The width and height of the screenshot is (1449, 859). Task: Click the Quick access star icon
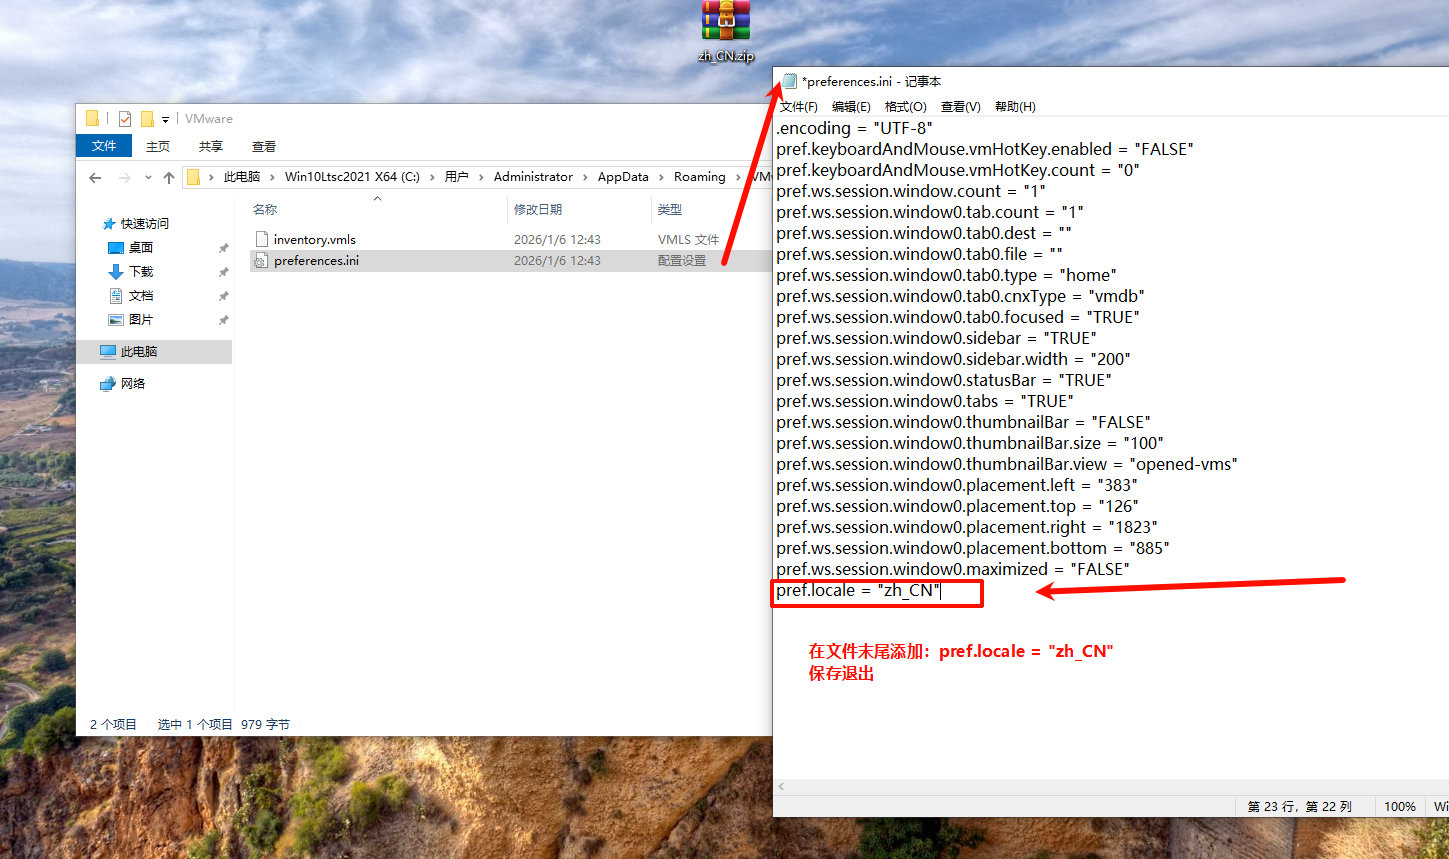[x=109, y=224]
